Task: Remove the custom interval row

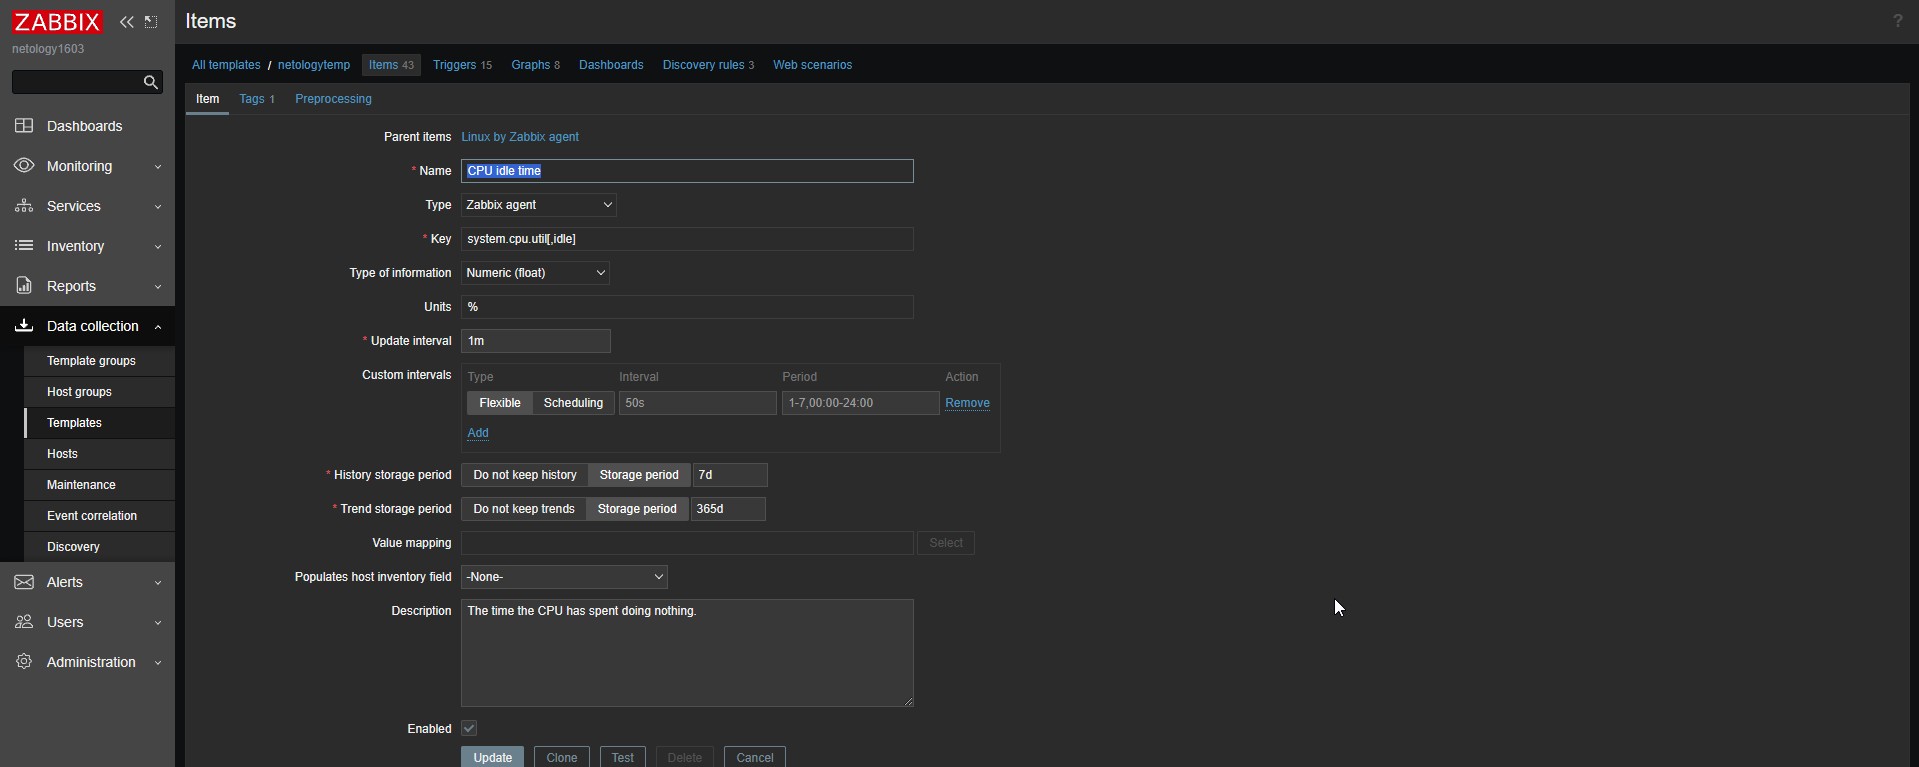Action: tap(967, 403)
